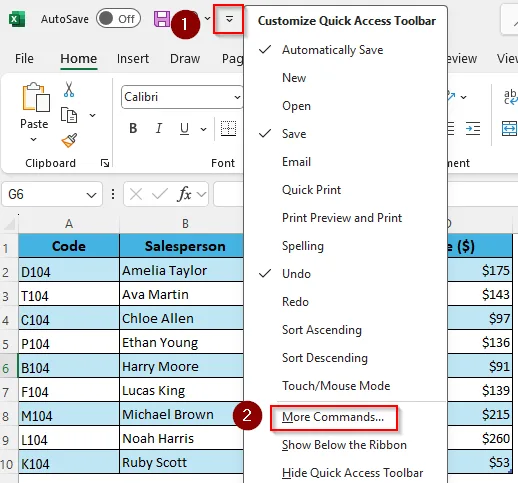Viewport: 518px width, 483px height.
Task: Enable Redo in Customize menu
Action: click(x=345, y=302)
